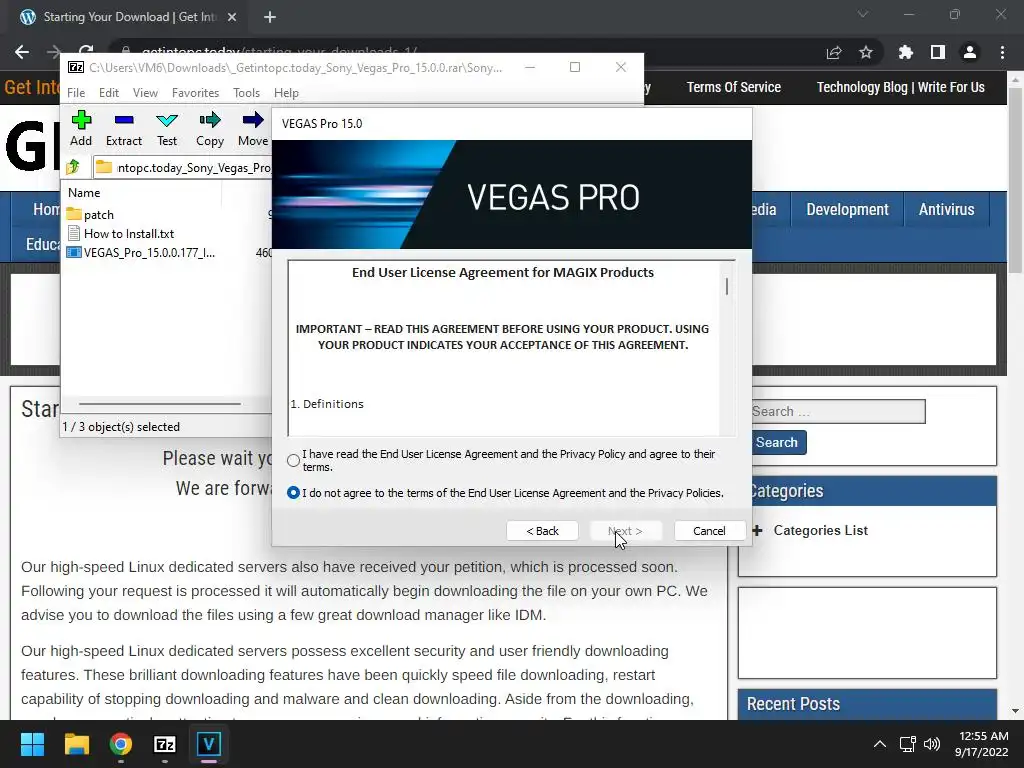The width and height of the screenshot is (1024, 768).
Task: Open Technology Blog | Write For Us link
Action: click(x=901, y=87)
